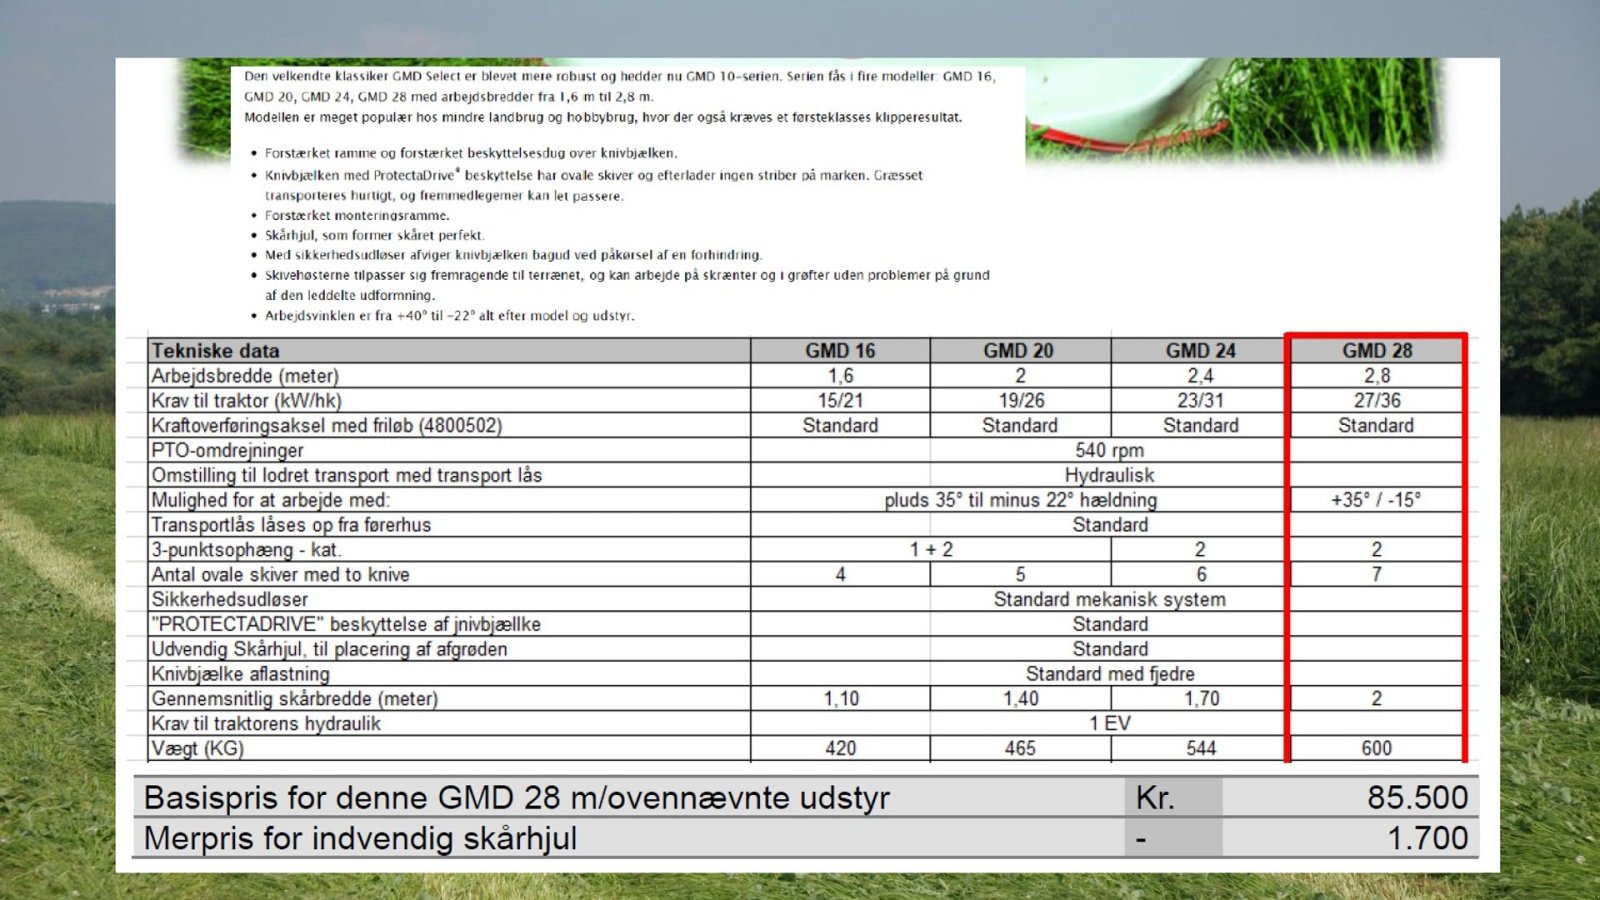1600x900 pixels.
Task: Click the 1 EV hydraulik cell
Action: pyautogui.click(x=1109, y=723)
